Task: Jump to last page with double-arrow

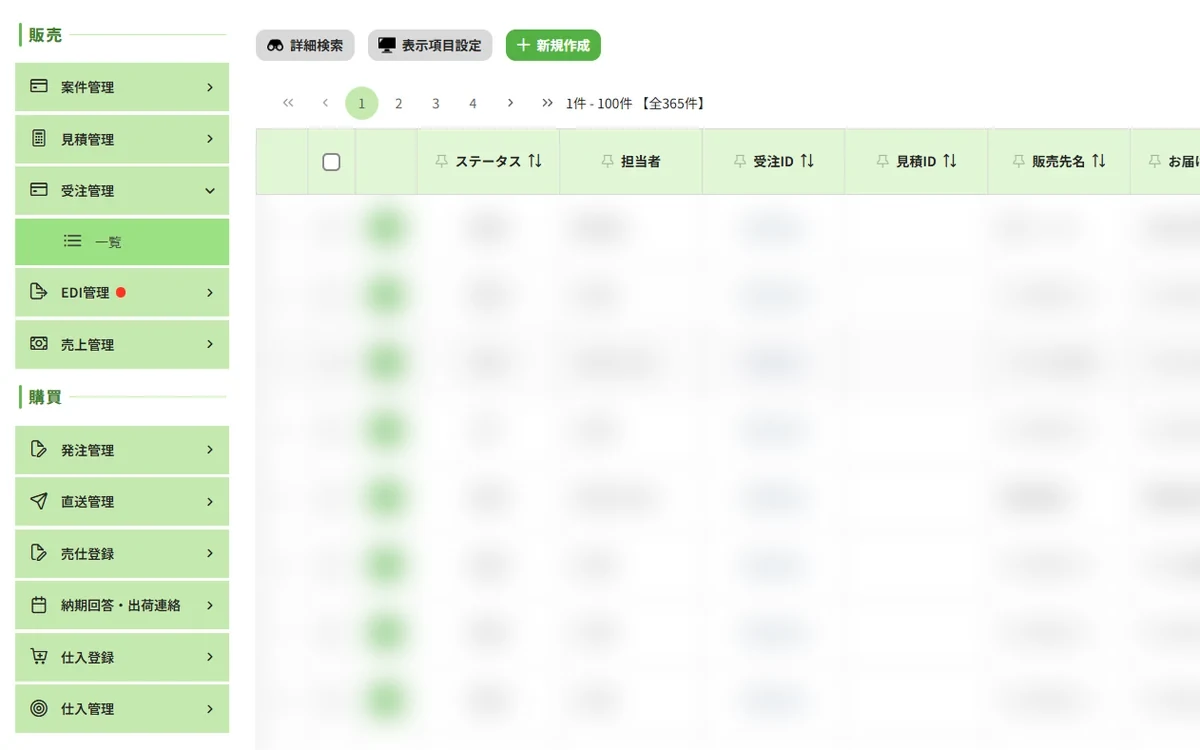Action: click(x=547, y=103)
